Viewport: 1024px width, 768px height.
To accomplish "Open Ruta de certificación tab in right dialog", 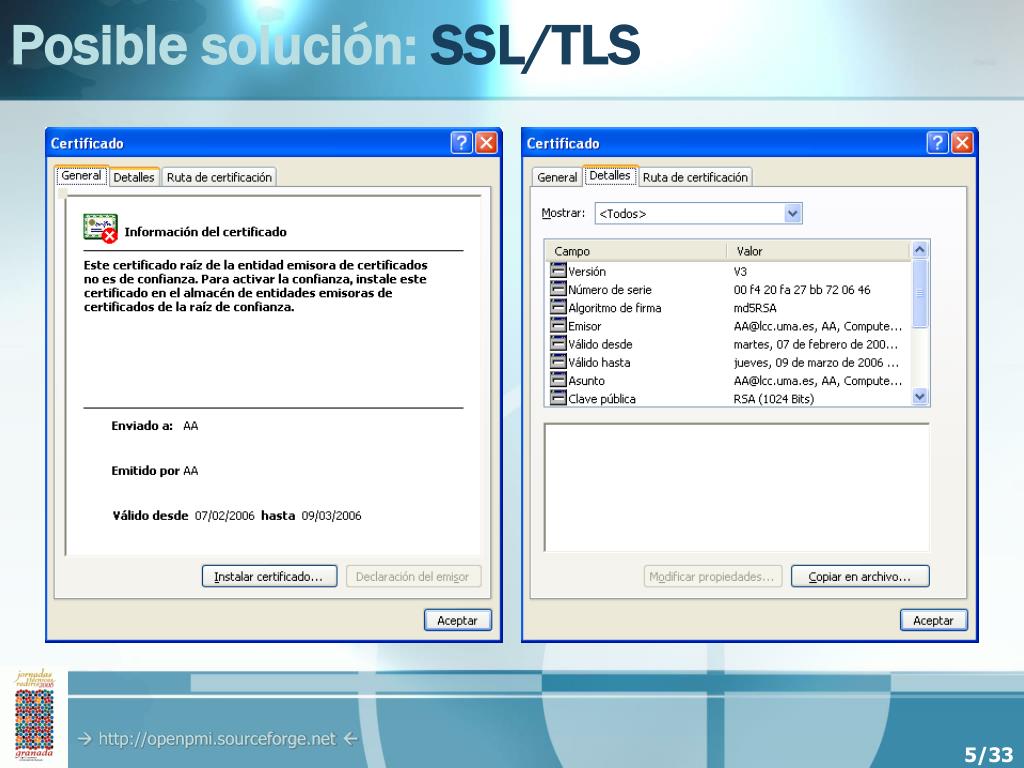I will point(695,177).
